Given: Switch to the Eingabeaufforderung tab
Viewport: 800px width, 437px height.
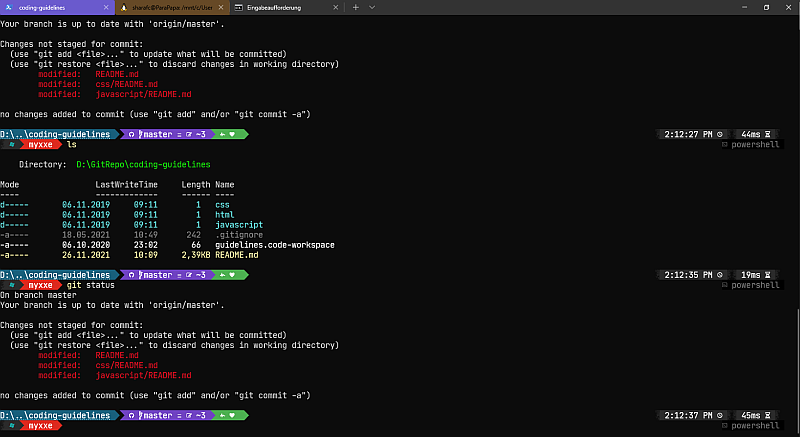Looking at the screenshot, I should pyautogui.click(x=287, y=8).
